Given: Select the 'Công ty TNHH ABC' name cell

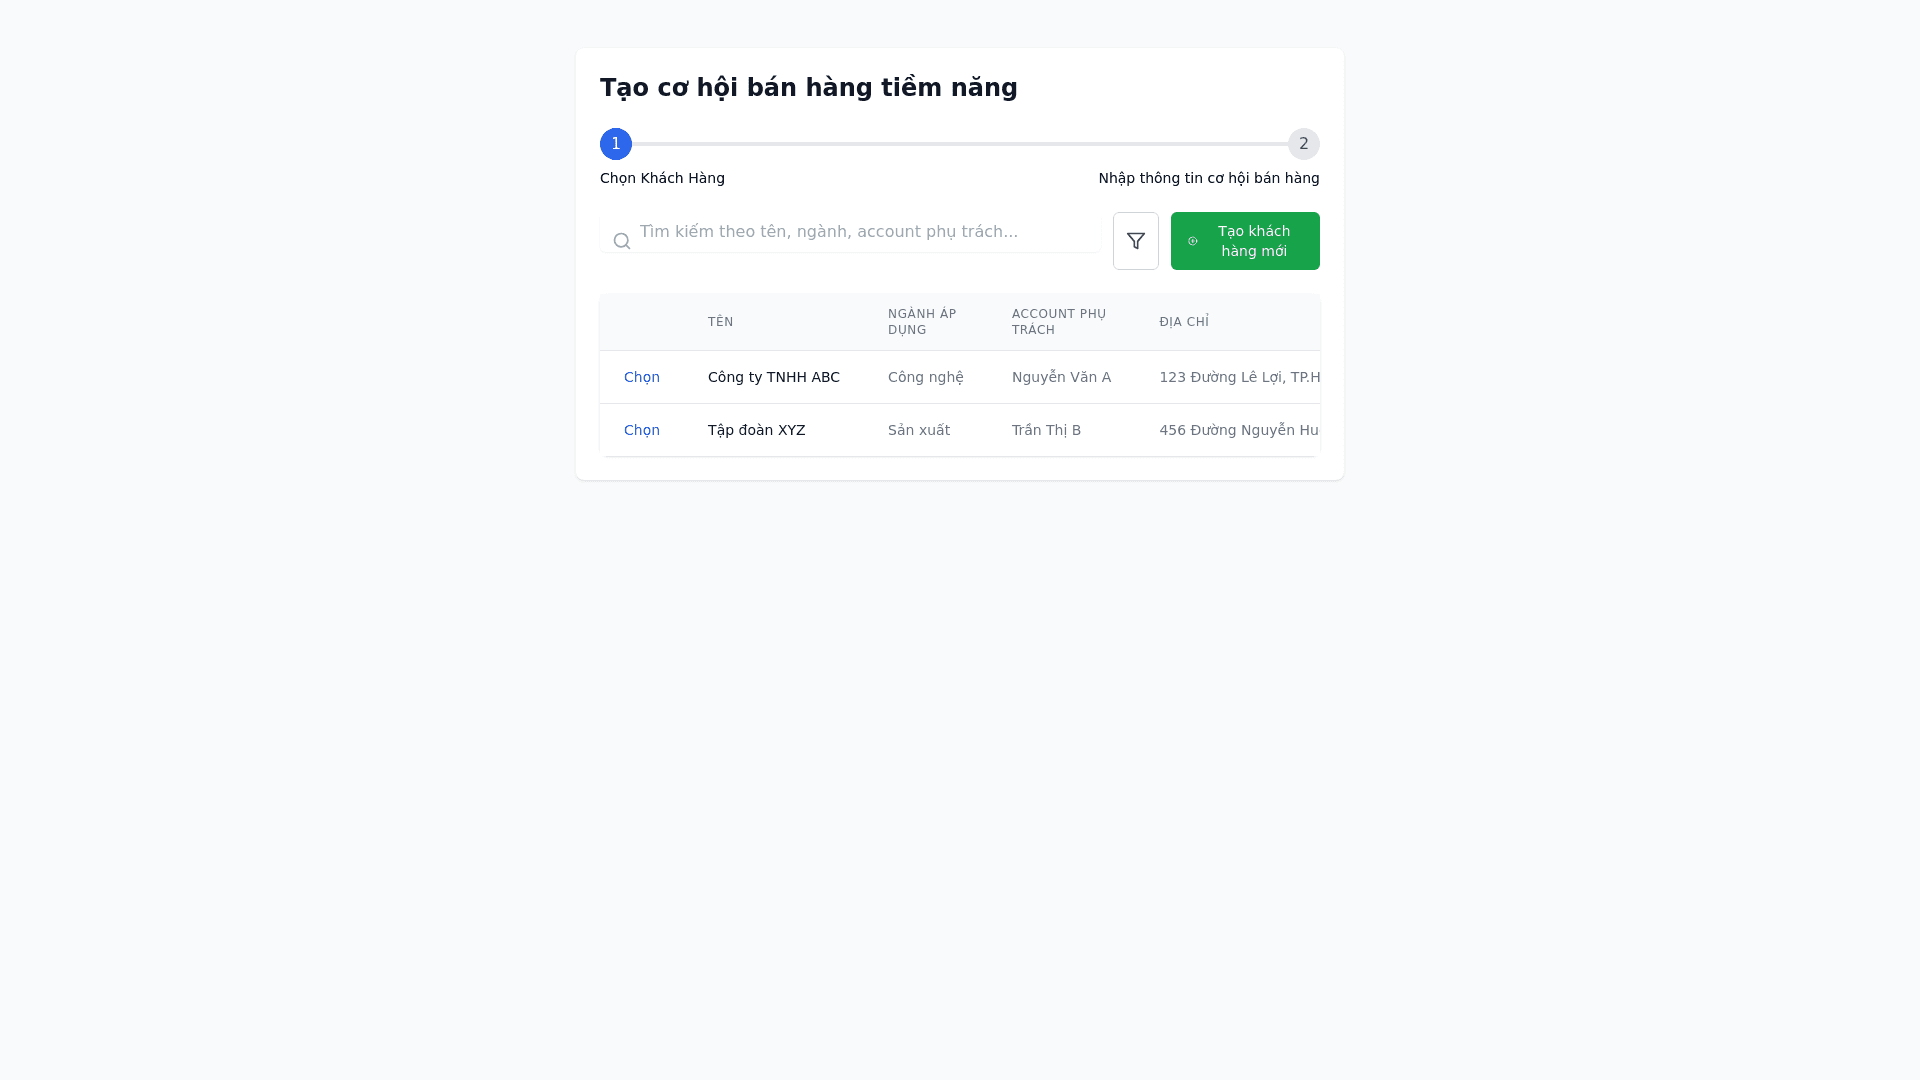Looking at the screenshot, I should pyautogui.click(x=774, y=377).
